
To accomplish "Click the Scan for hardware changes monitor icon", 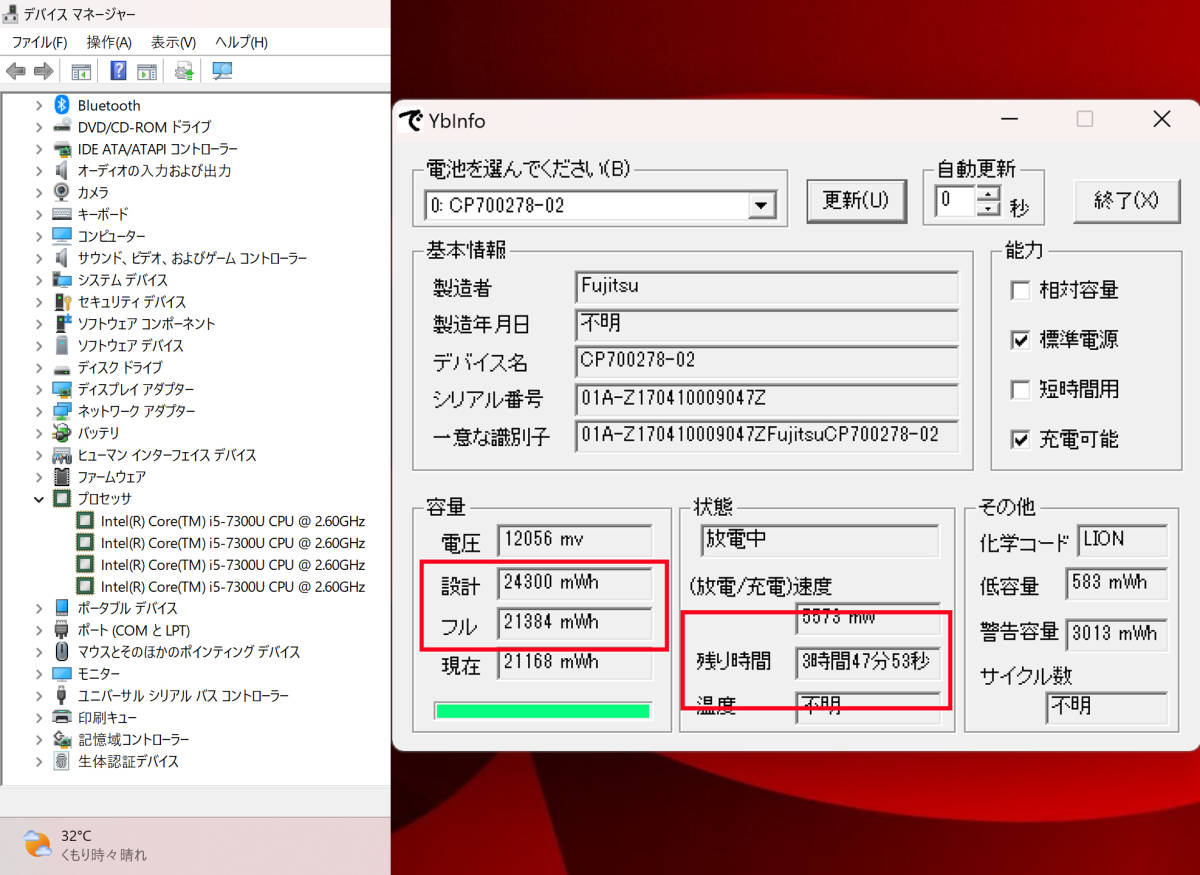I will (222, 71).
